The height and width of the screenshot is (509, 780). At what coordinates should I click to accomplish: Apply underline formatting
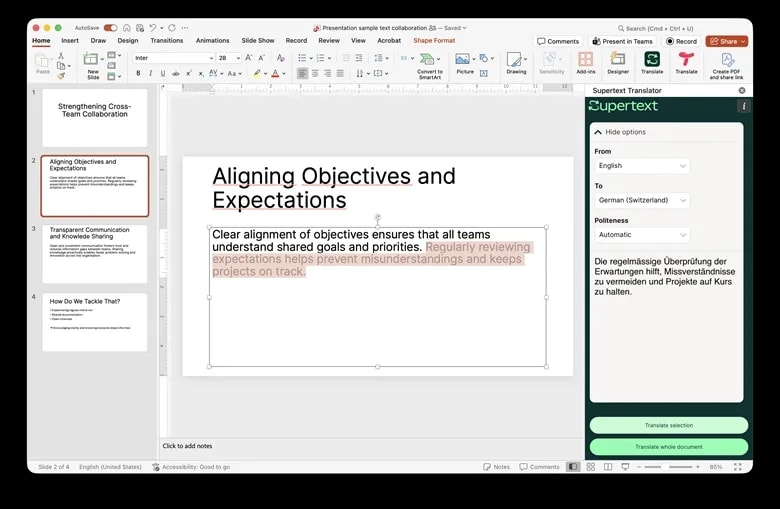[163, 73]
